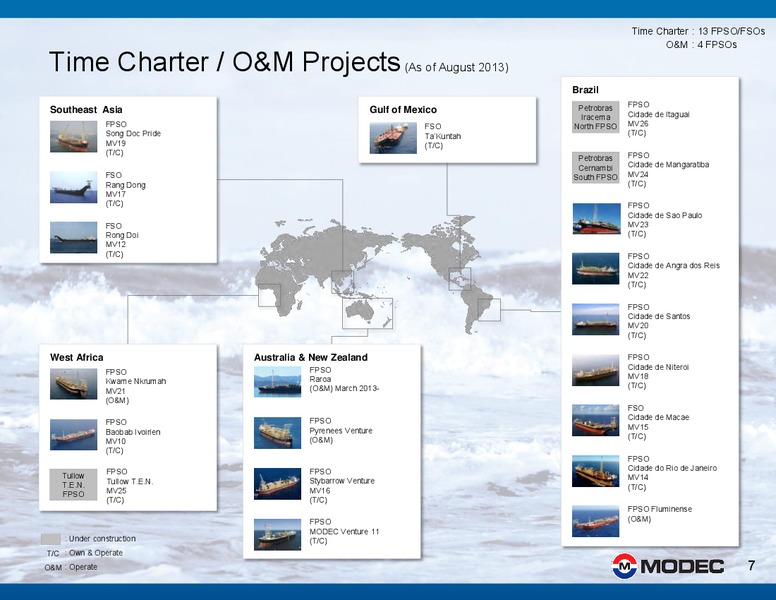Click the Pyrenees Venture ship thumbnail
The height and width of the screenshot is (600, 776).
[x=277, y=433]
